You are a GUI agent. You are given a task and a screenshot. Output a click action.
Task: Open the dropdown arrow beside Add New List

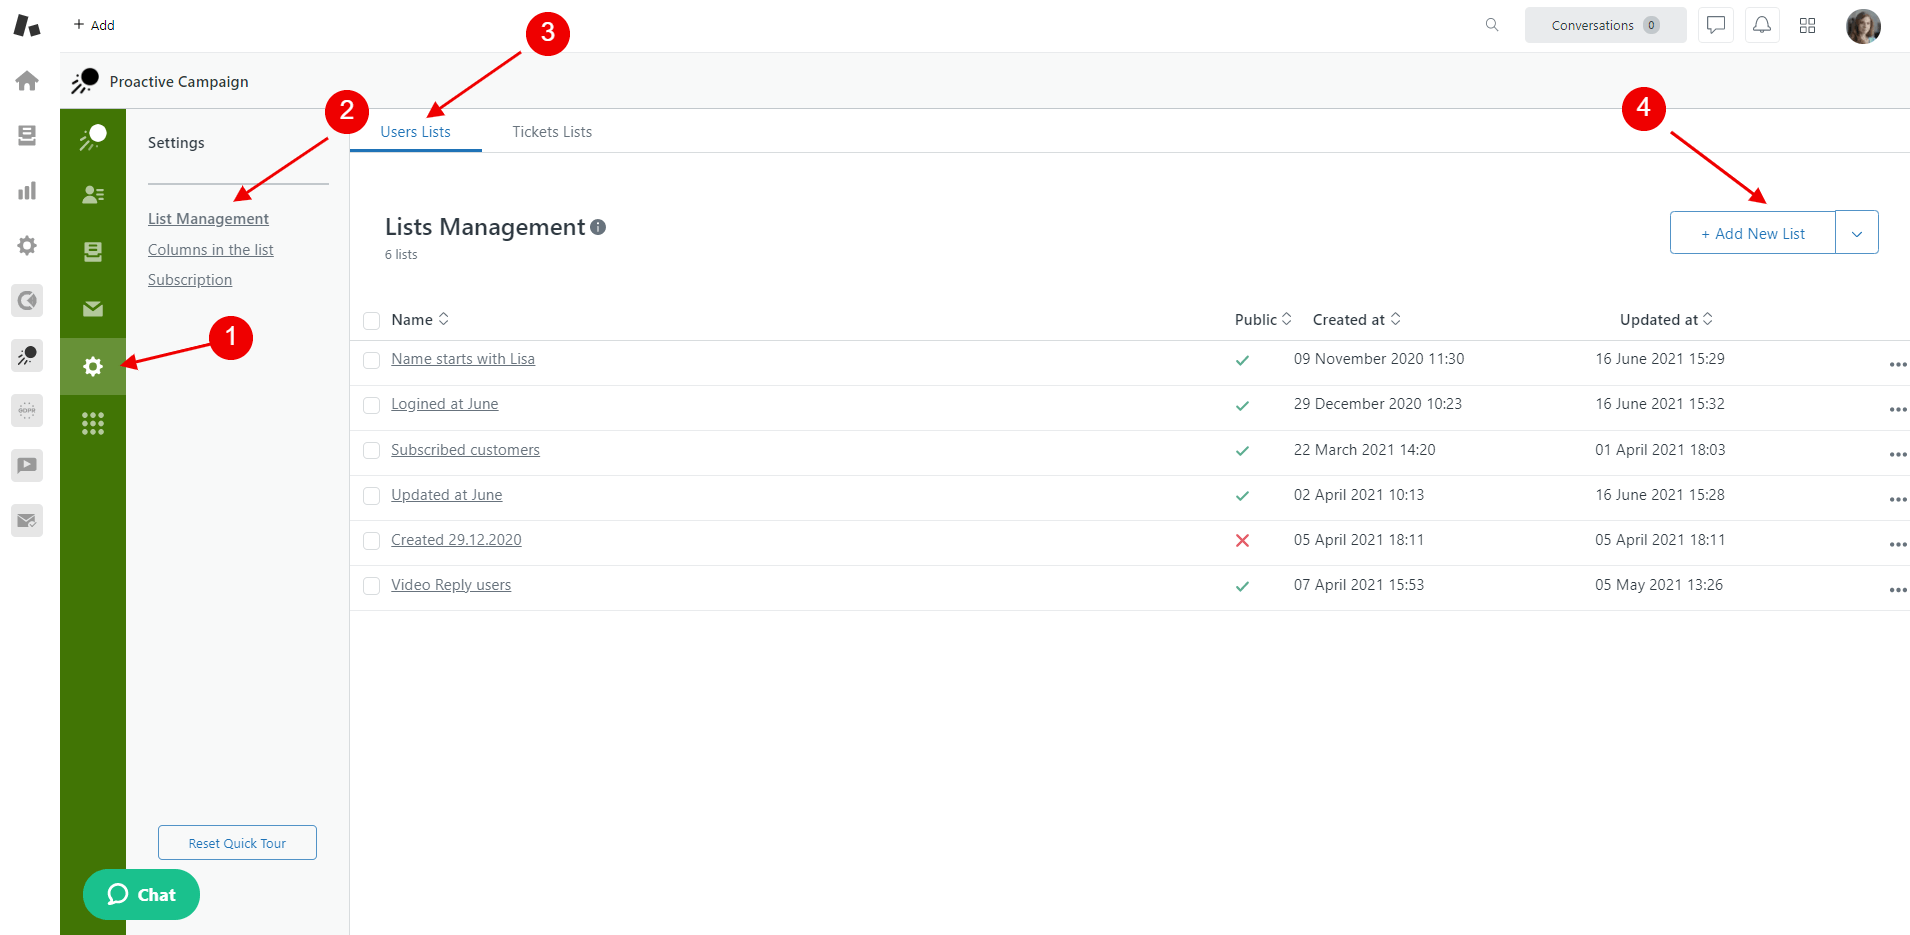tap(1858, 232)
